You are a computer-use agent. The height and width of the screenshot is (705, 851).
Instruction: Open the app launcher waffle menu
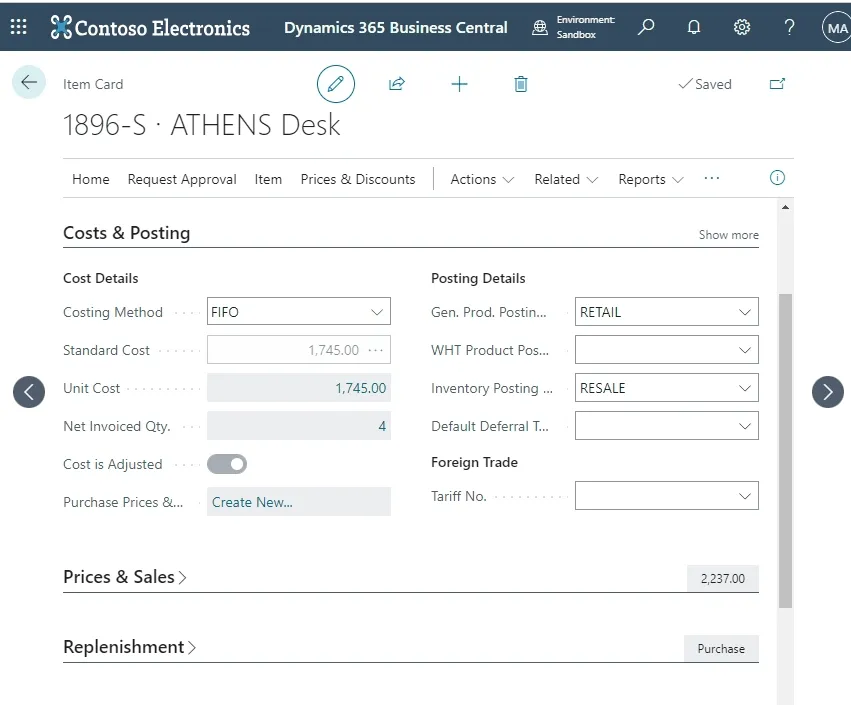pyautogui.click(x=18, y=27)
